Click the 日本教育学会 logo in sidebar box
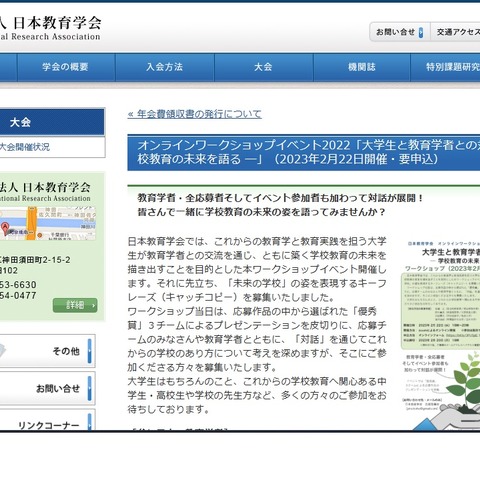This screenshot has width=480, height=480. 45,191
